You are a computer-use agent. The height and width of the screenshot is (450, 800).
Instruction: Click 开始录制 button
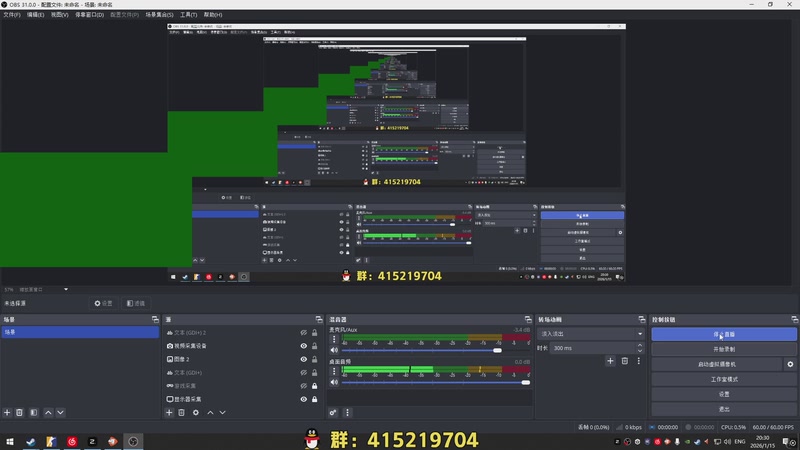[x=724, y=349]
